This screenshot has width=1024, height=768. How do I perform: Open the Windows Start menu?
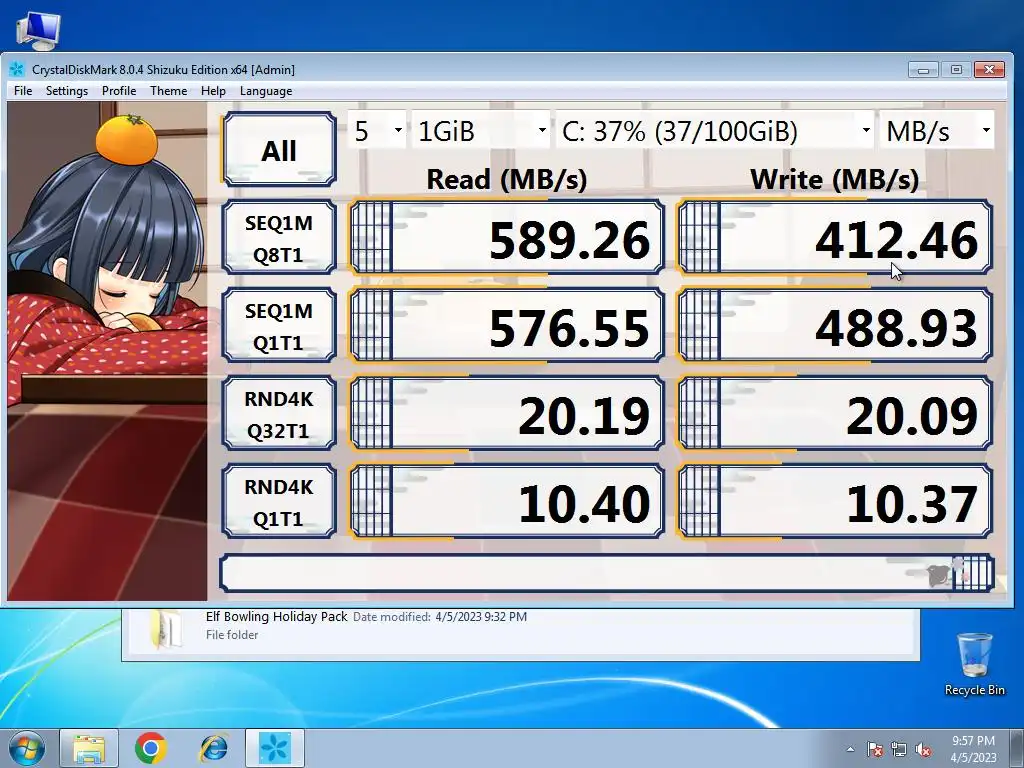coord(27,748)
